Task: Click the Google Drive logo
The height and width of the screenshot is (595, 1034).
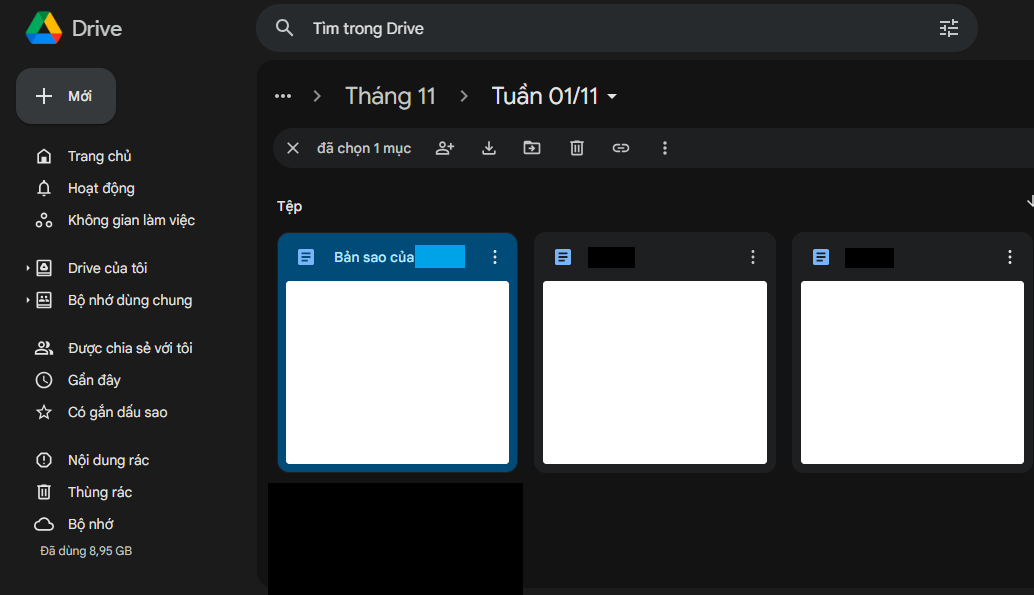Action: pos(44,28)
